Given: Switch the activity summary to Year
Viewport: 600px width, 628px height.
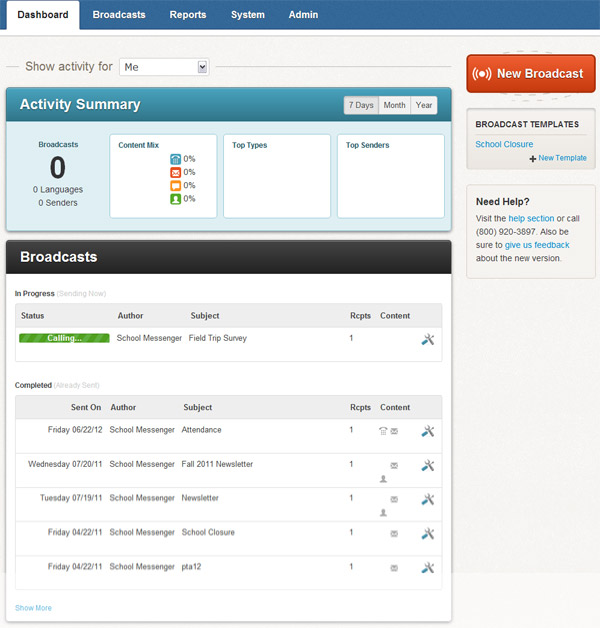Looking at the screenshot, I should (x=424, y=105).
